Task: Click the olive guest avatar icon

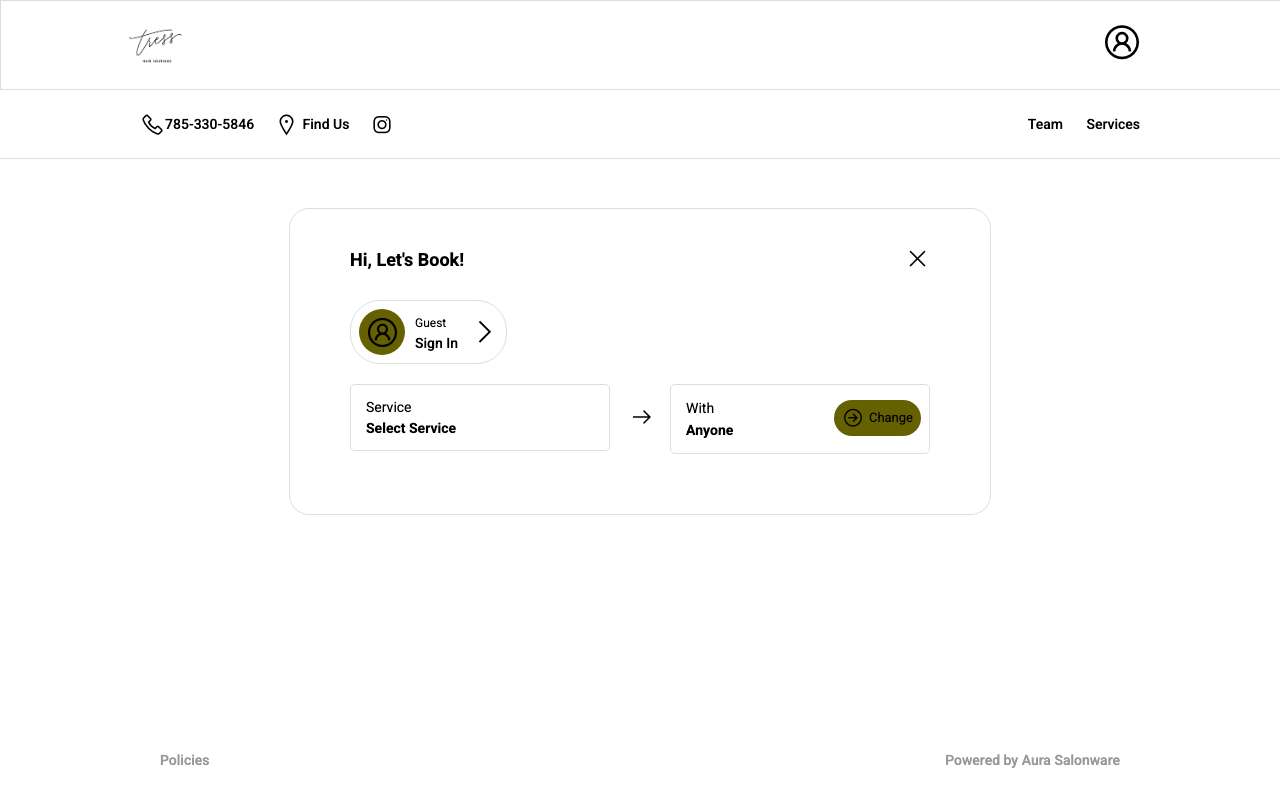Action: coord(382,332)
